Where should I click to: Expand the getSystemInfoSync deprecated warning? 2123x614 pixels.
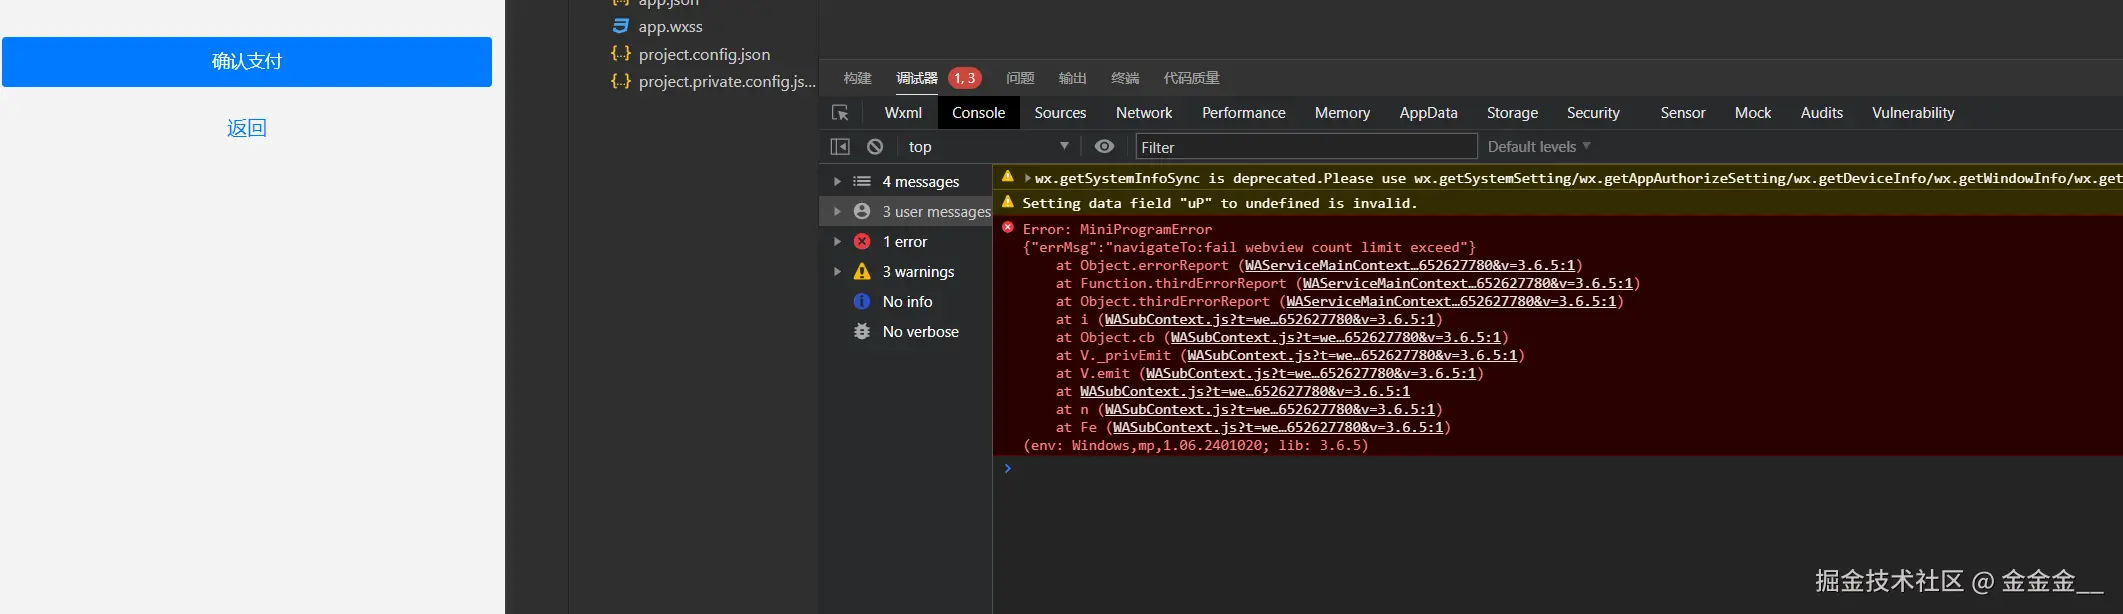1027,178
